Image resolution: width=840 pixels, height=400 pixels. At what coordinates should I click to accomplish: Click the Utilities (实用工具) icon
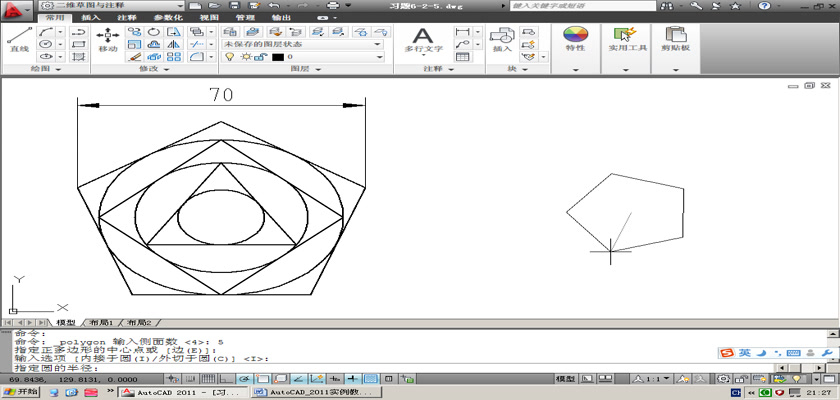628,40
